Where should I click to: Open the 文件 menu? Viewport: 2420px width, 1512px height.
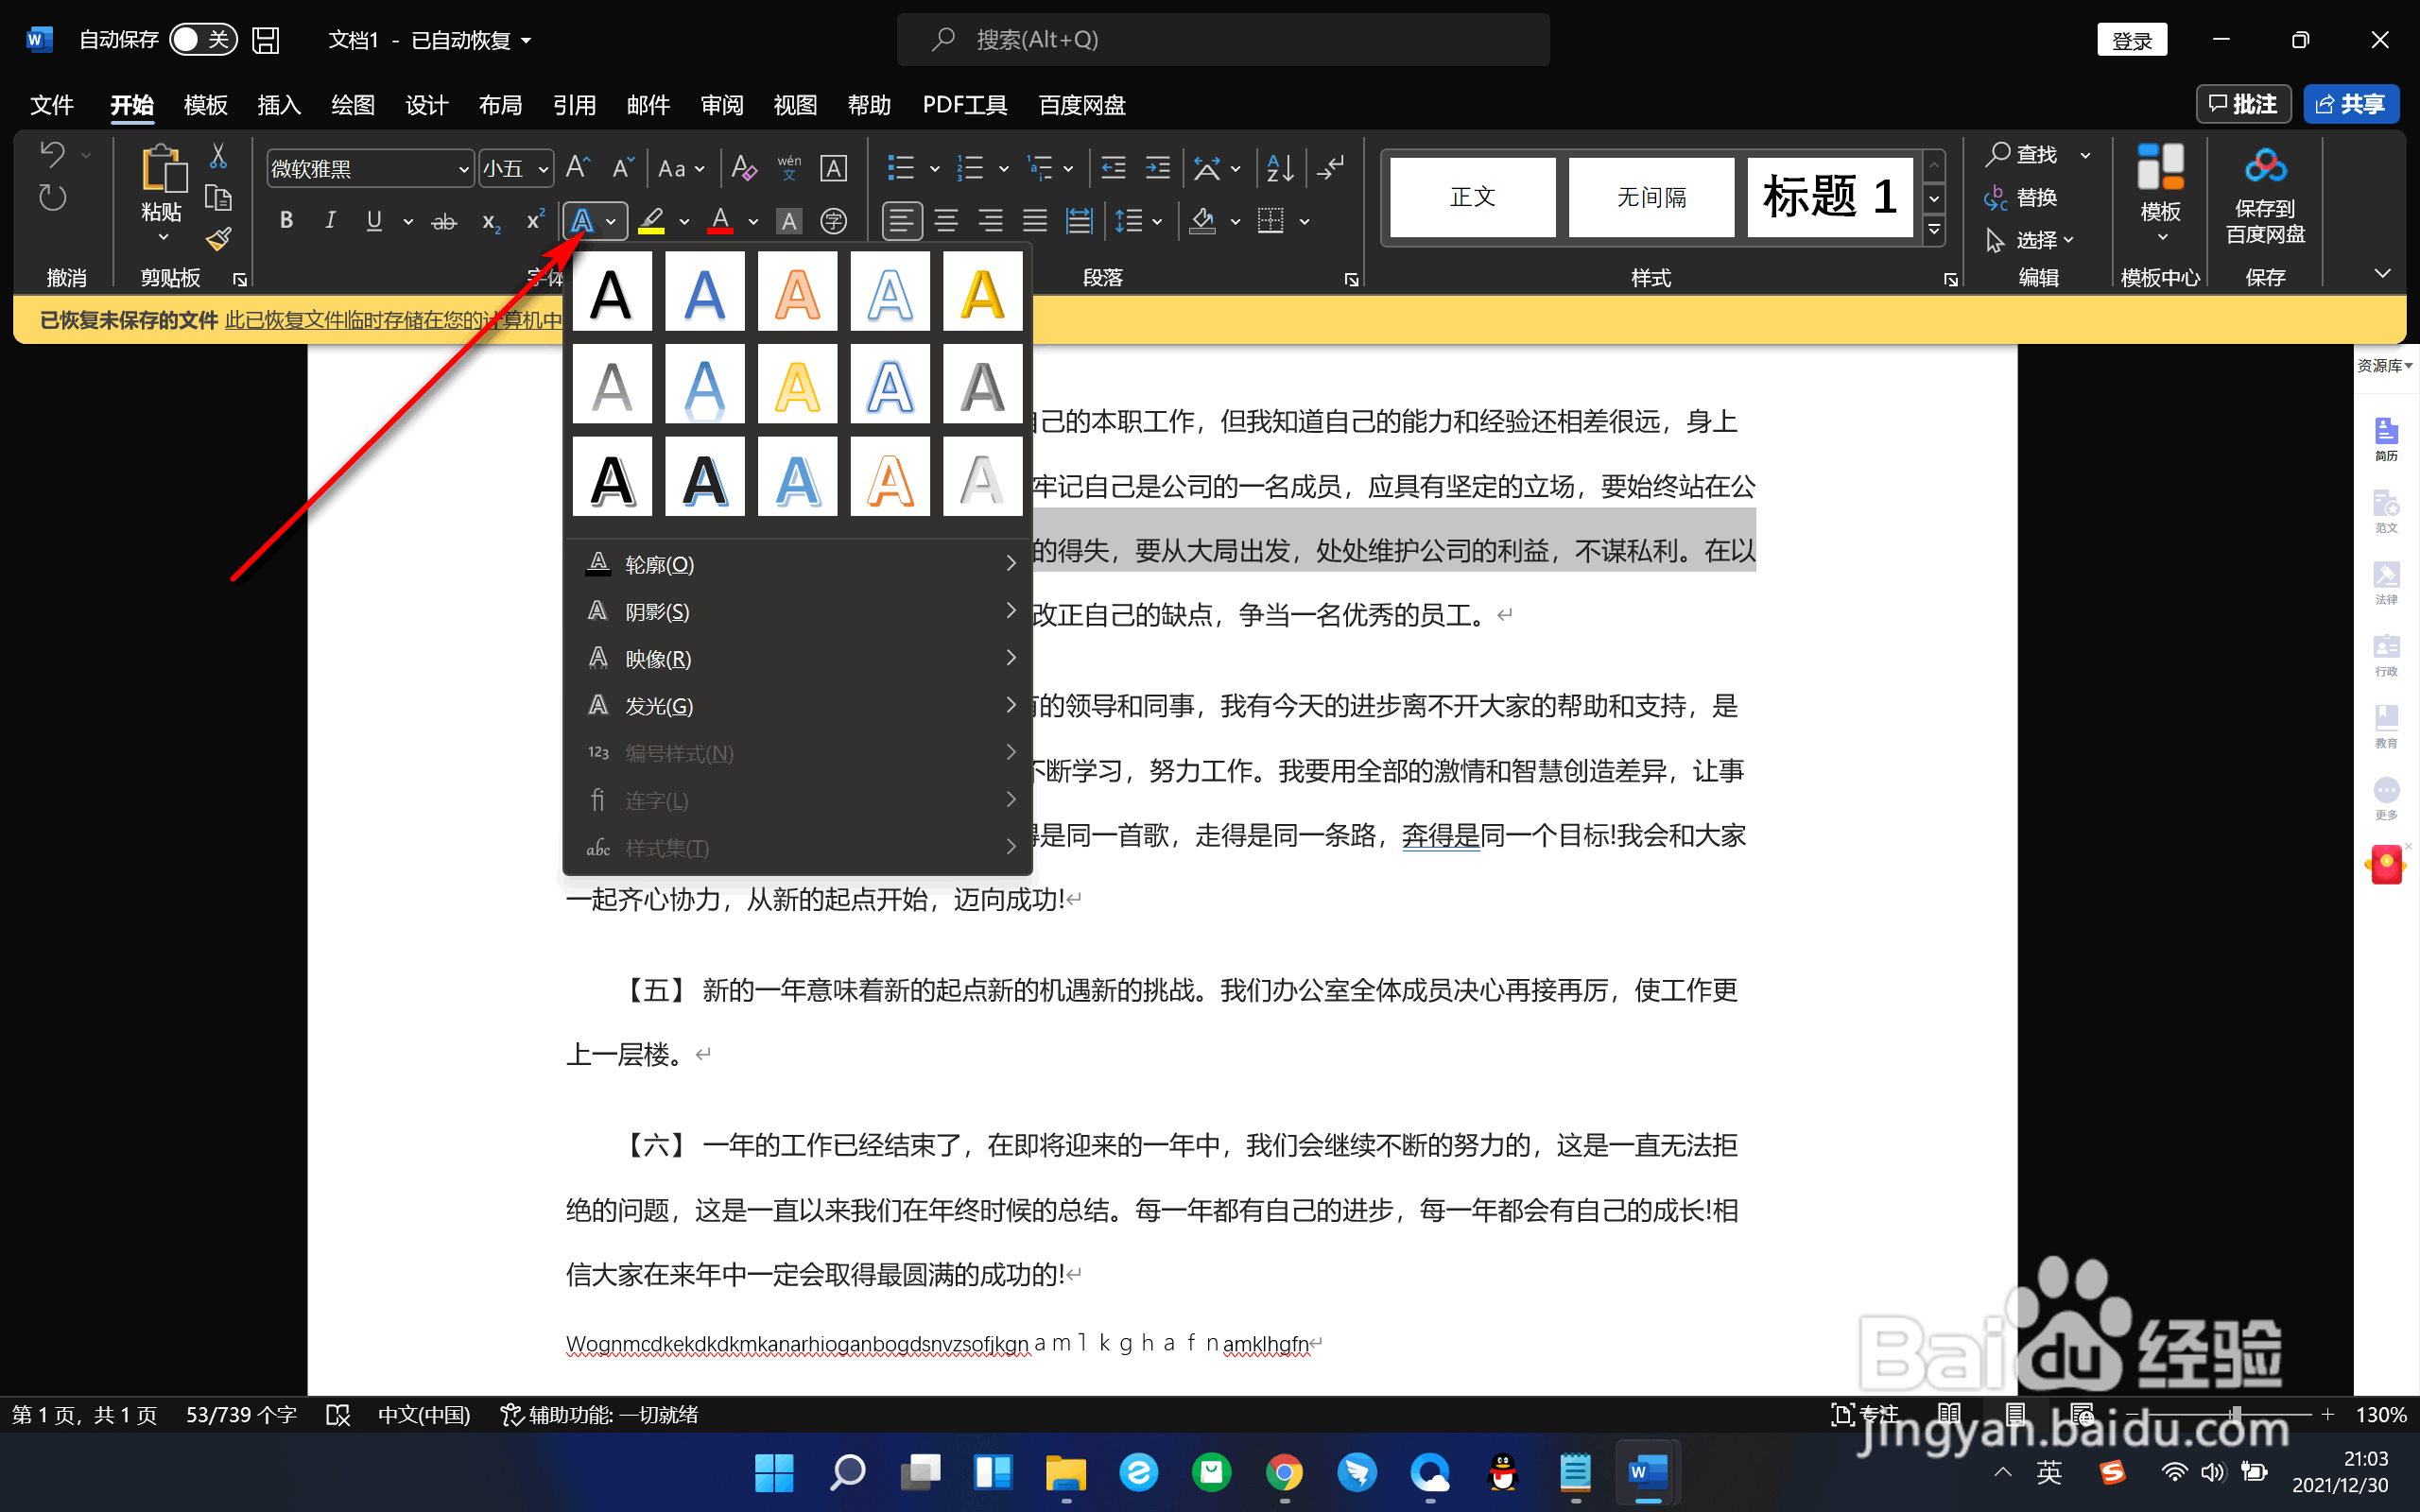coord(52,105)
